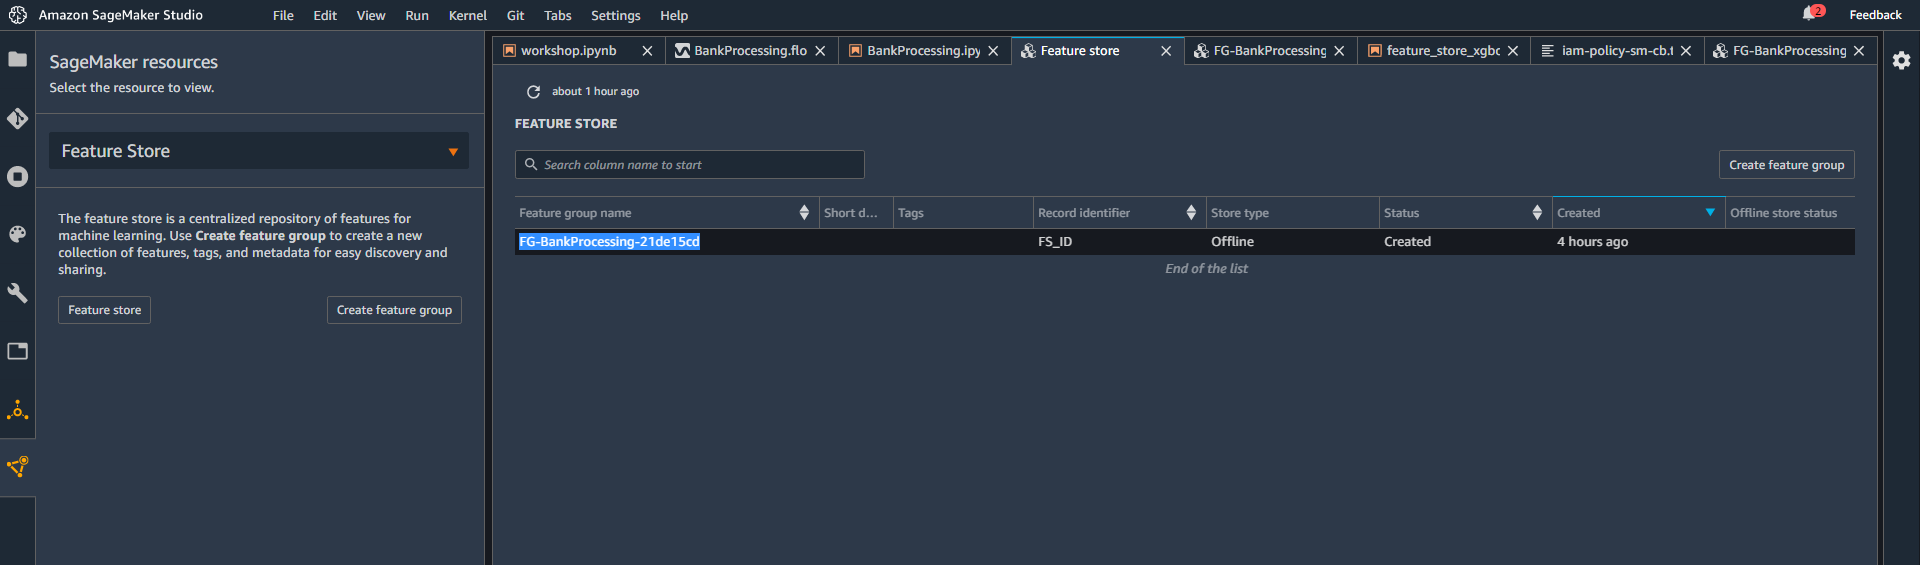Screen dimensions: 1920x565
Task: Focus the Search column name input
Action: [x=690, y=164]
